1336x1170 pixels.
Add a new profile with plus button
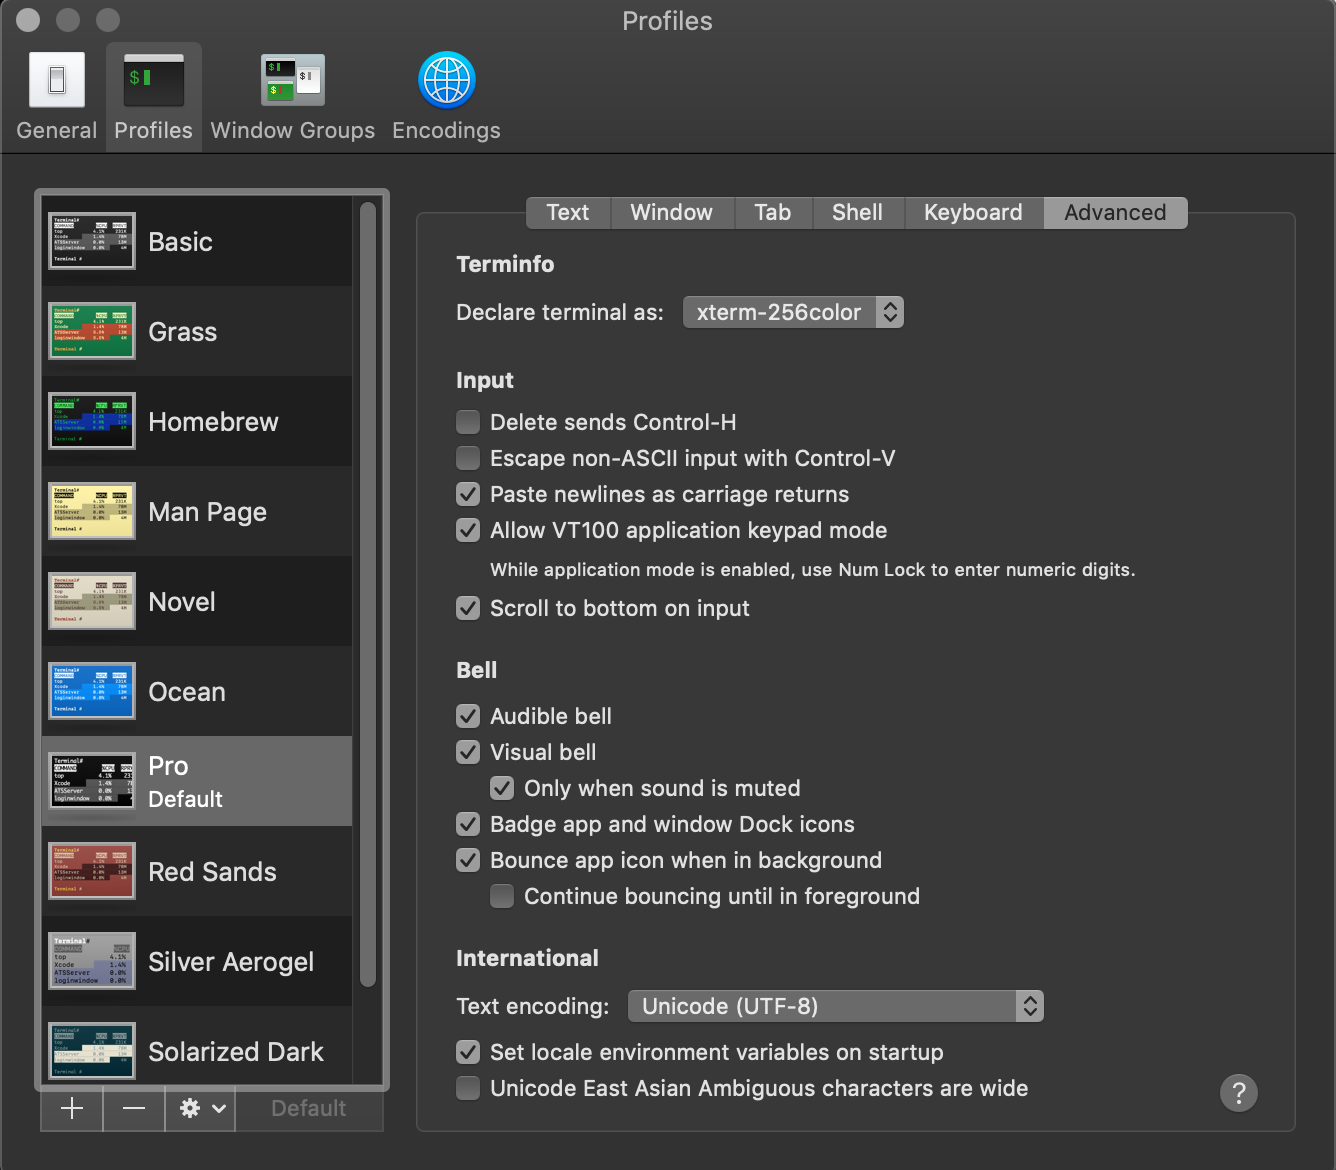click(x=72, y=1108)
